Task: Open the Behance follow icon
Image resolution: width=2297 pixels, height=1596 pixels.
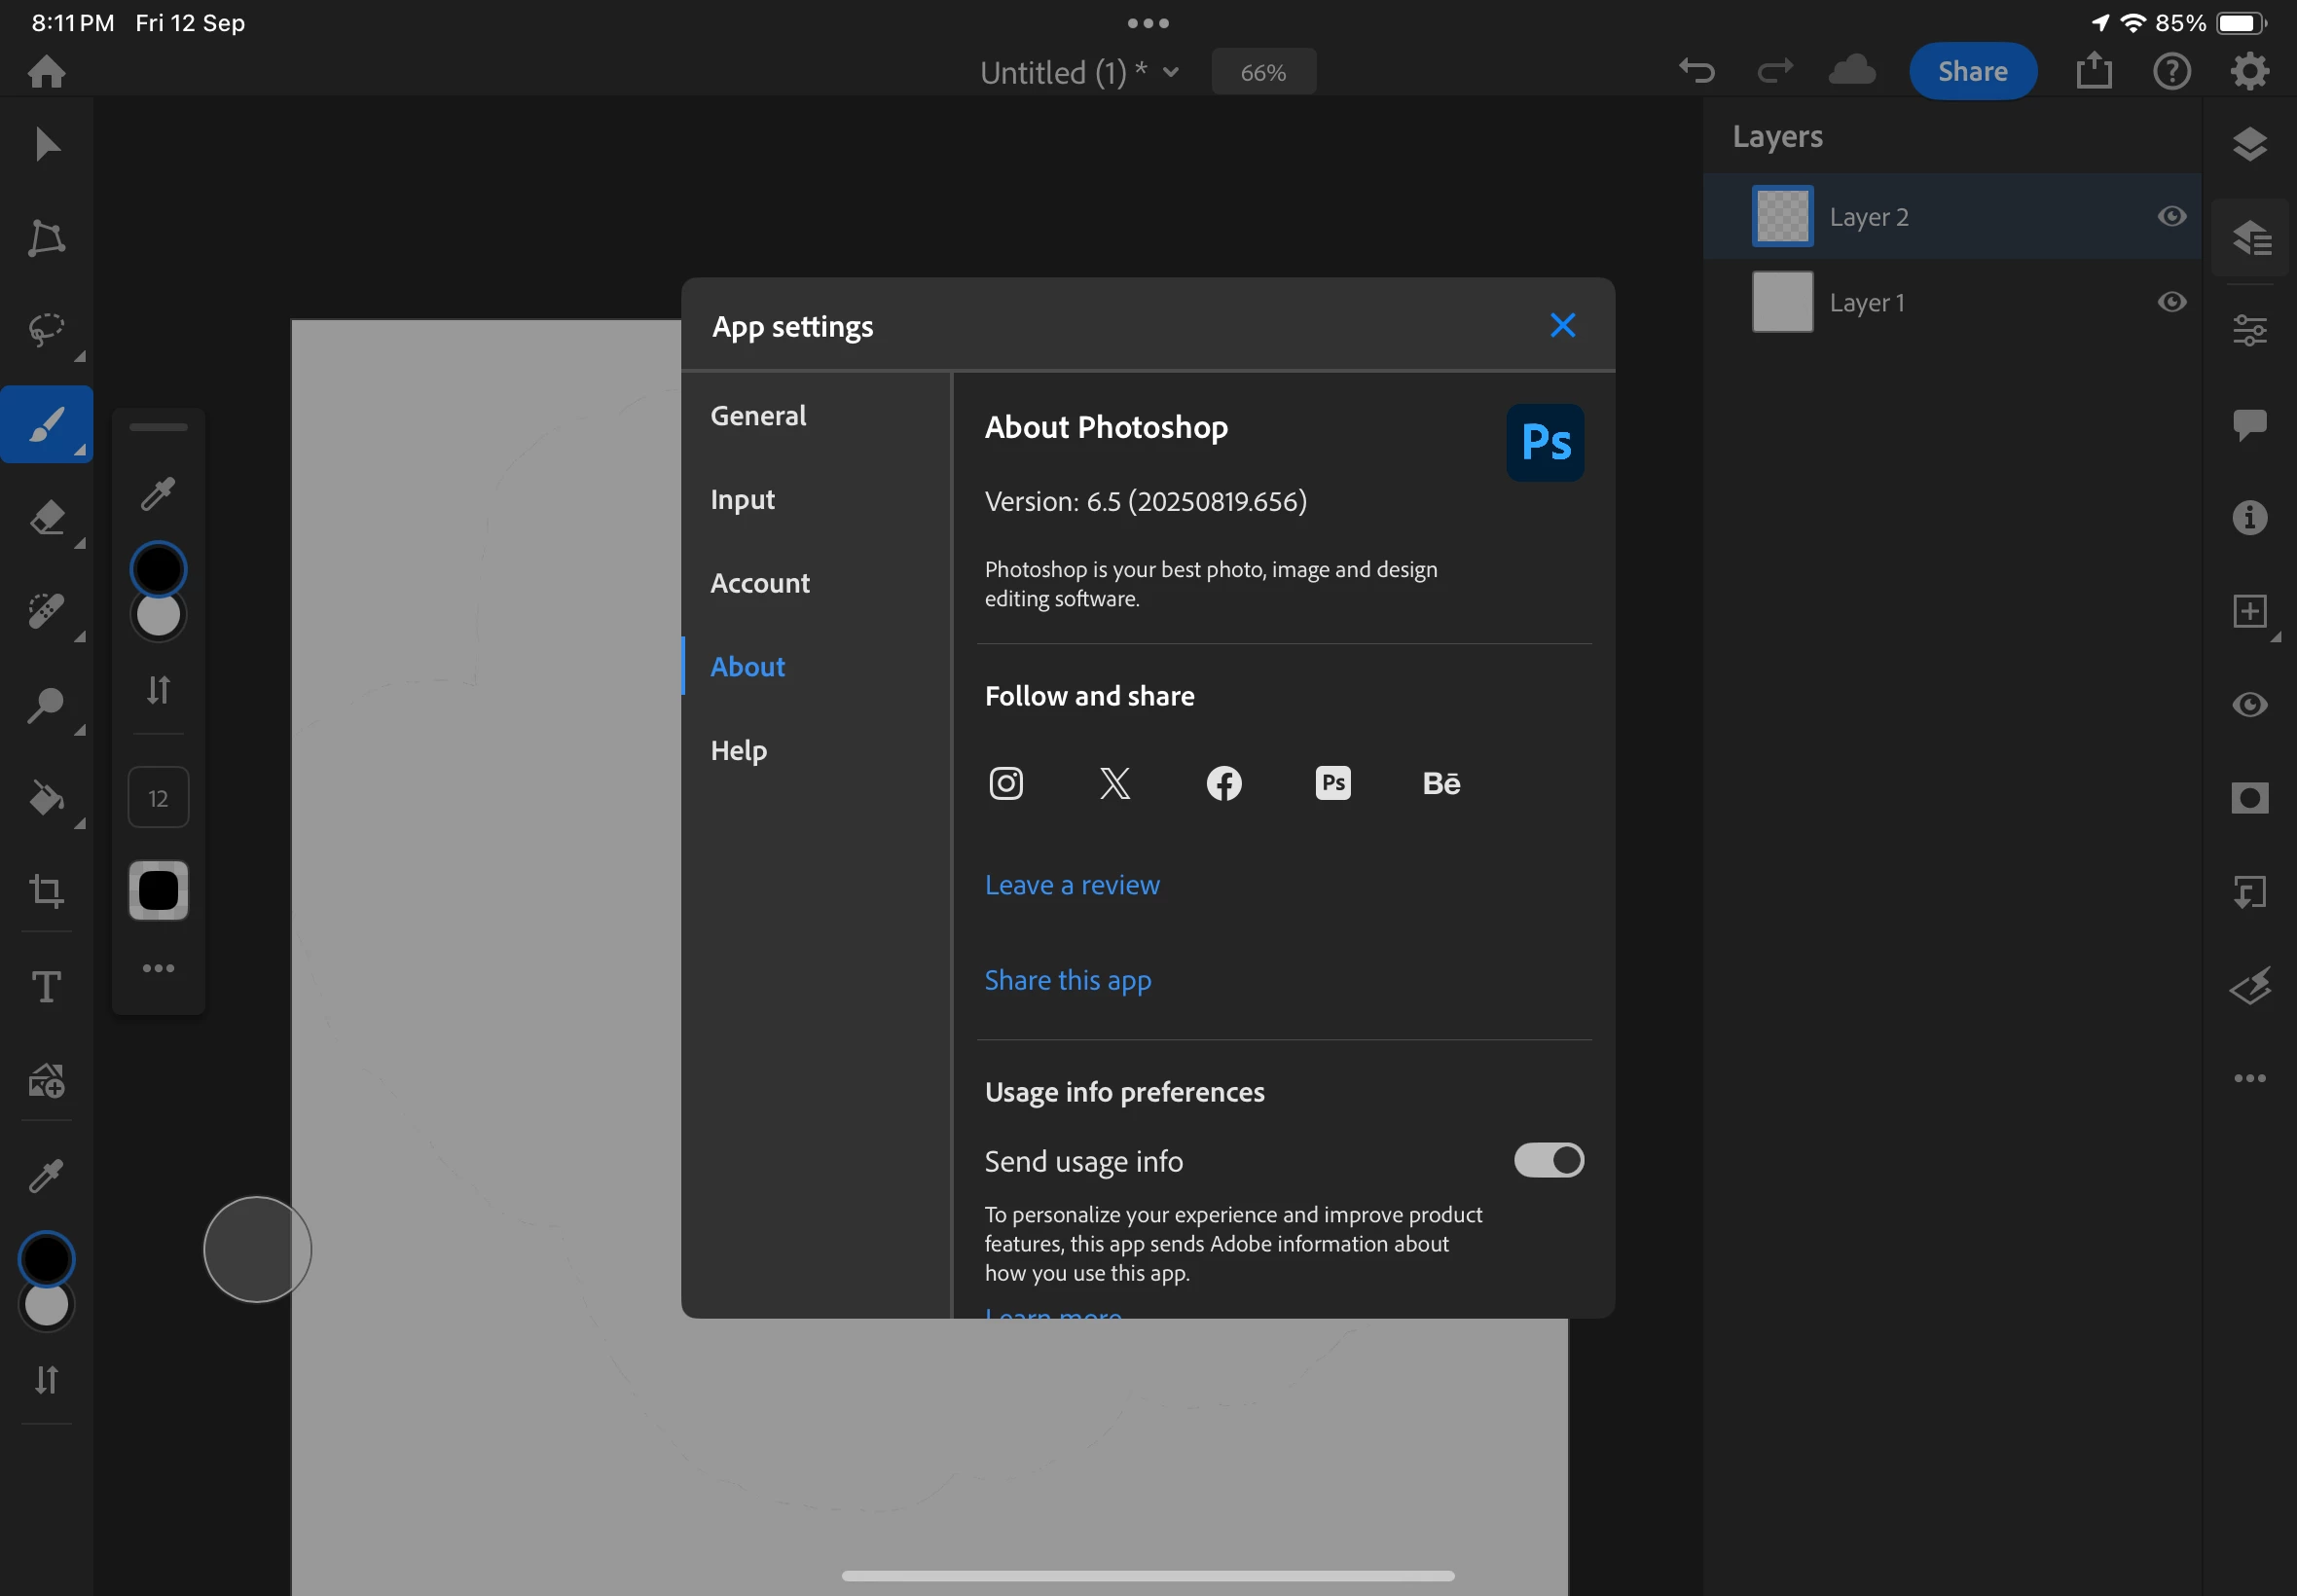Action: [1441, 783]
